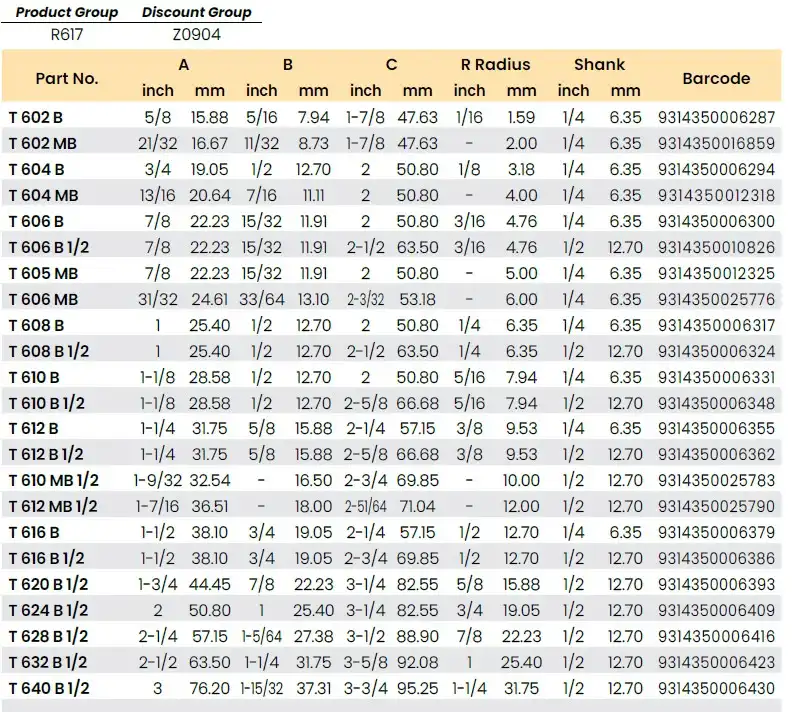Select the 1-15/32 inch B value
The width and height of the screenshot is (792, 712).
(x=262, y=688)
